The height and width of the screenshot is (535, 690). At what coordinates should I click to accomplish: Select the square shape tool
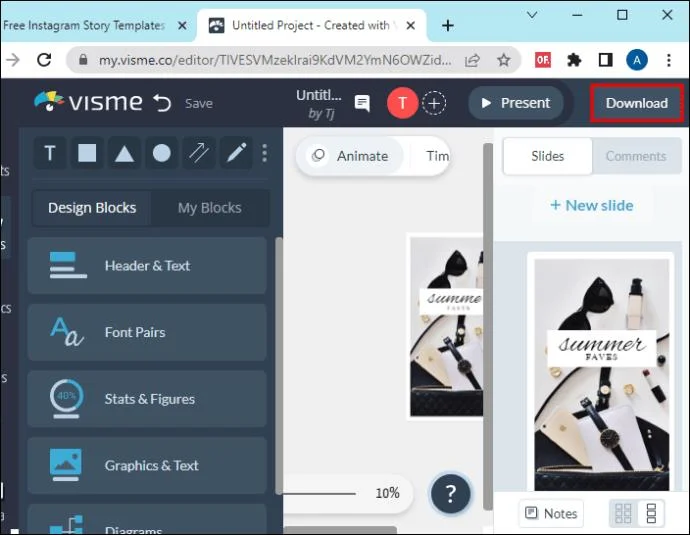[87, 154]
